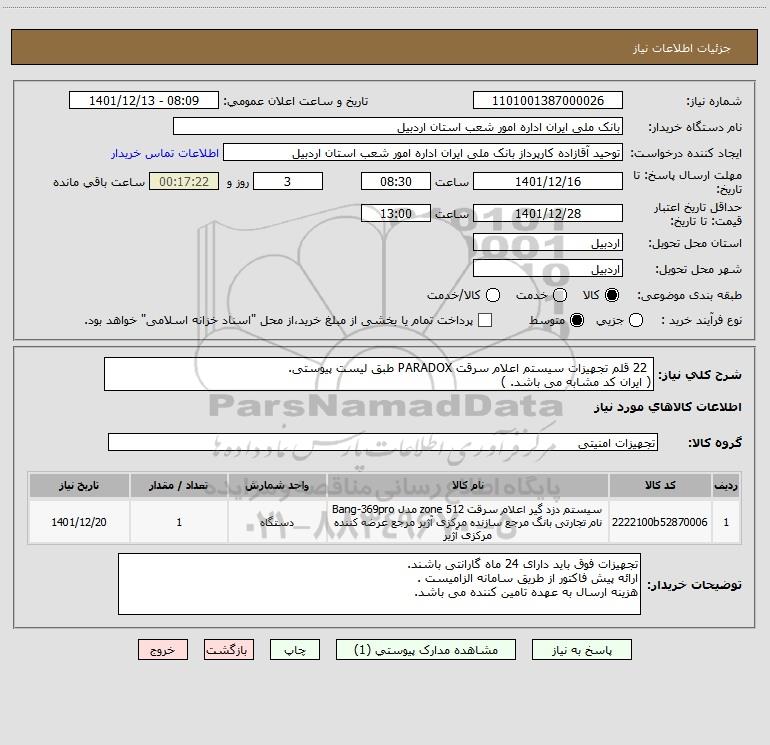Screen dimensions: 770x745
Task: Click the واحد شمارش column header
Action: (277, 485)
